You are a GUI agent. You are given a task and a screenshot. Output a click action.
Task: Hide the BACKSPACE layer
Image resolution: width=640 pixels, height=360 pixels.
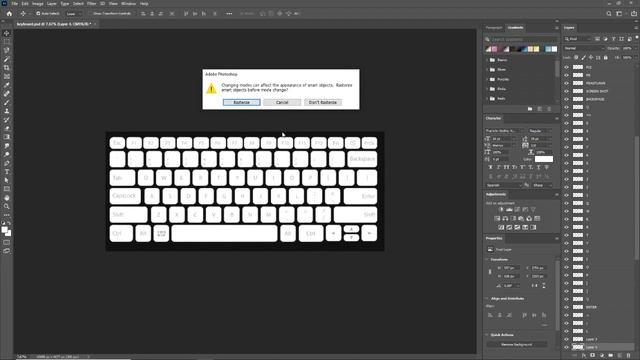[x=567, y=99]
